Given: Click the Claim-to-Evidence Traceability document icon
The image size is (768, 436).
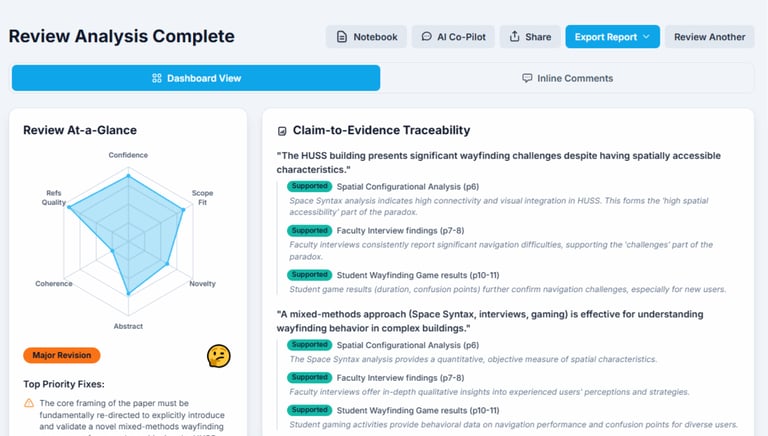Looking at the screenshot, I should pos(282,131).
